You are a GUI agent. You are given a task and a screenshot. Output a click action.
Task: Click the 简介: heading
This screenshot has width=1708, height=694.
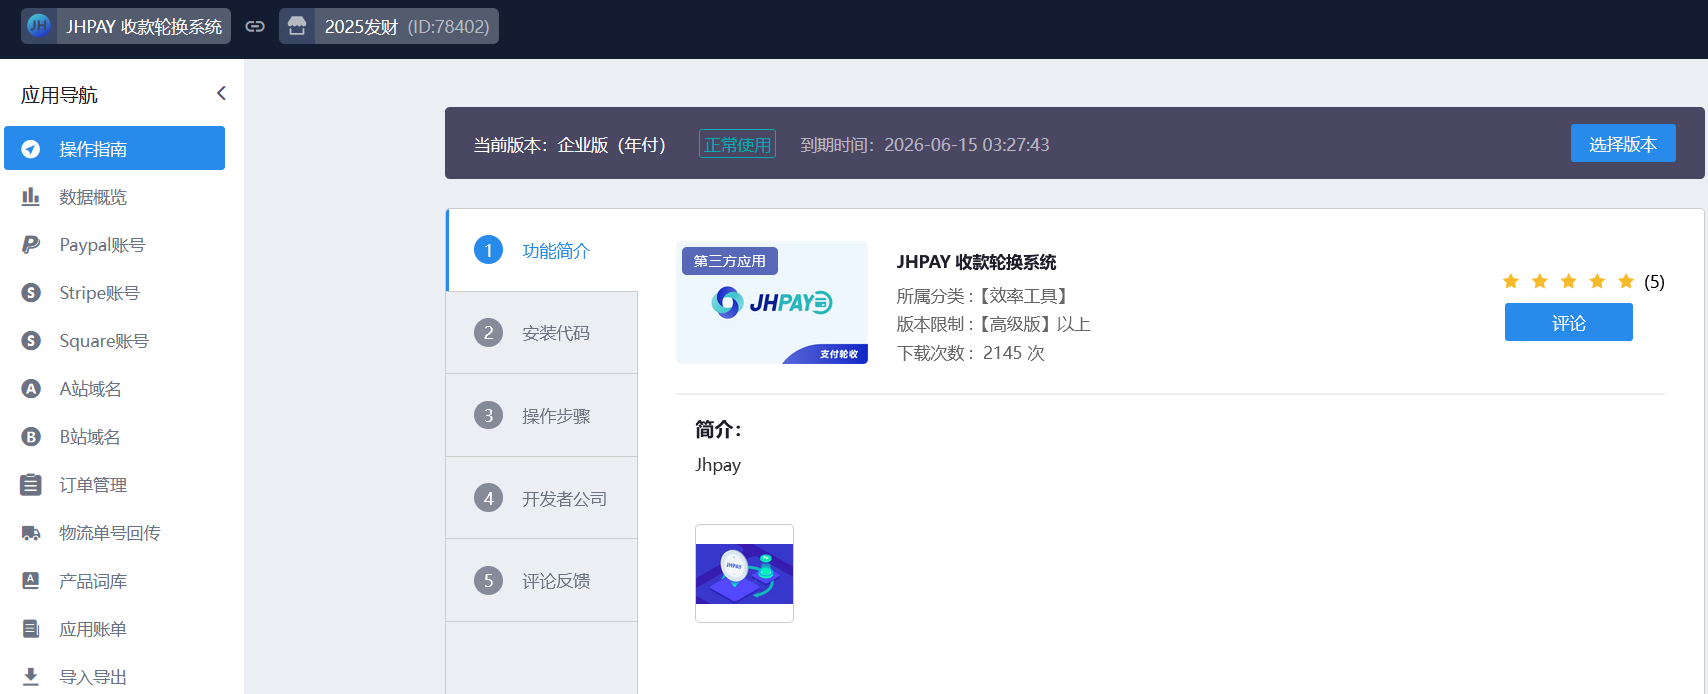(718, 430)
